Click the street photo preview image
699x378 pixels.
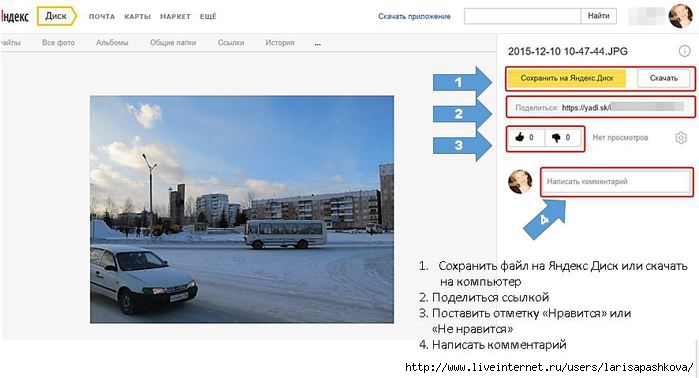click(242, 209)
